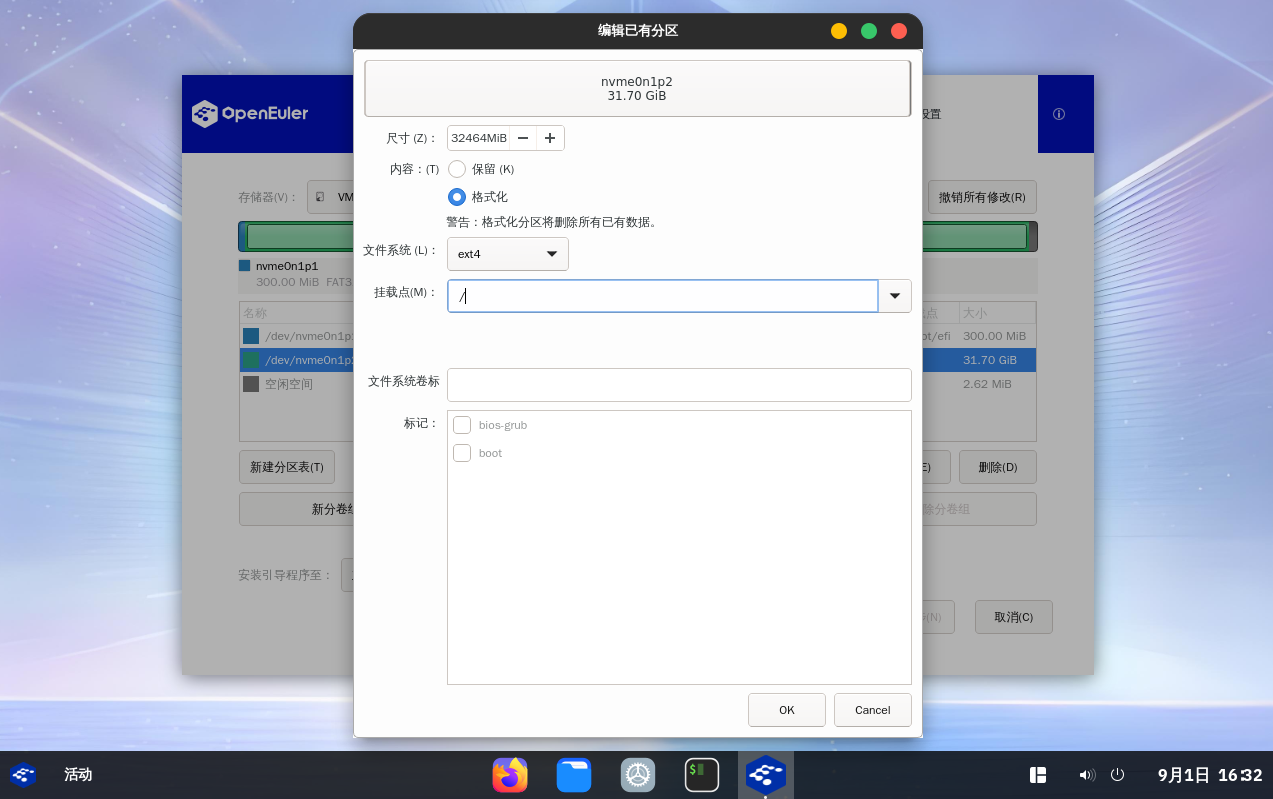Dismiss the dialog with Cancel
1273x799 pixels.
pos(873,710)
